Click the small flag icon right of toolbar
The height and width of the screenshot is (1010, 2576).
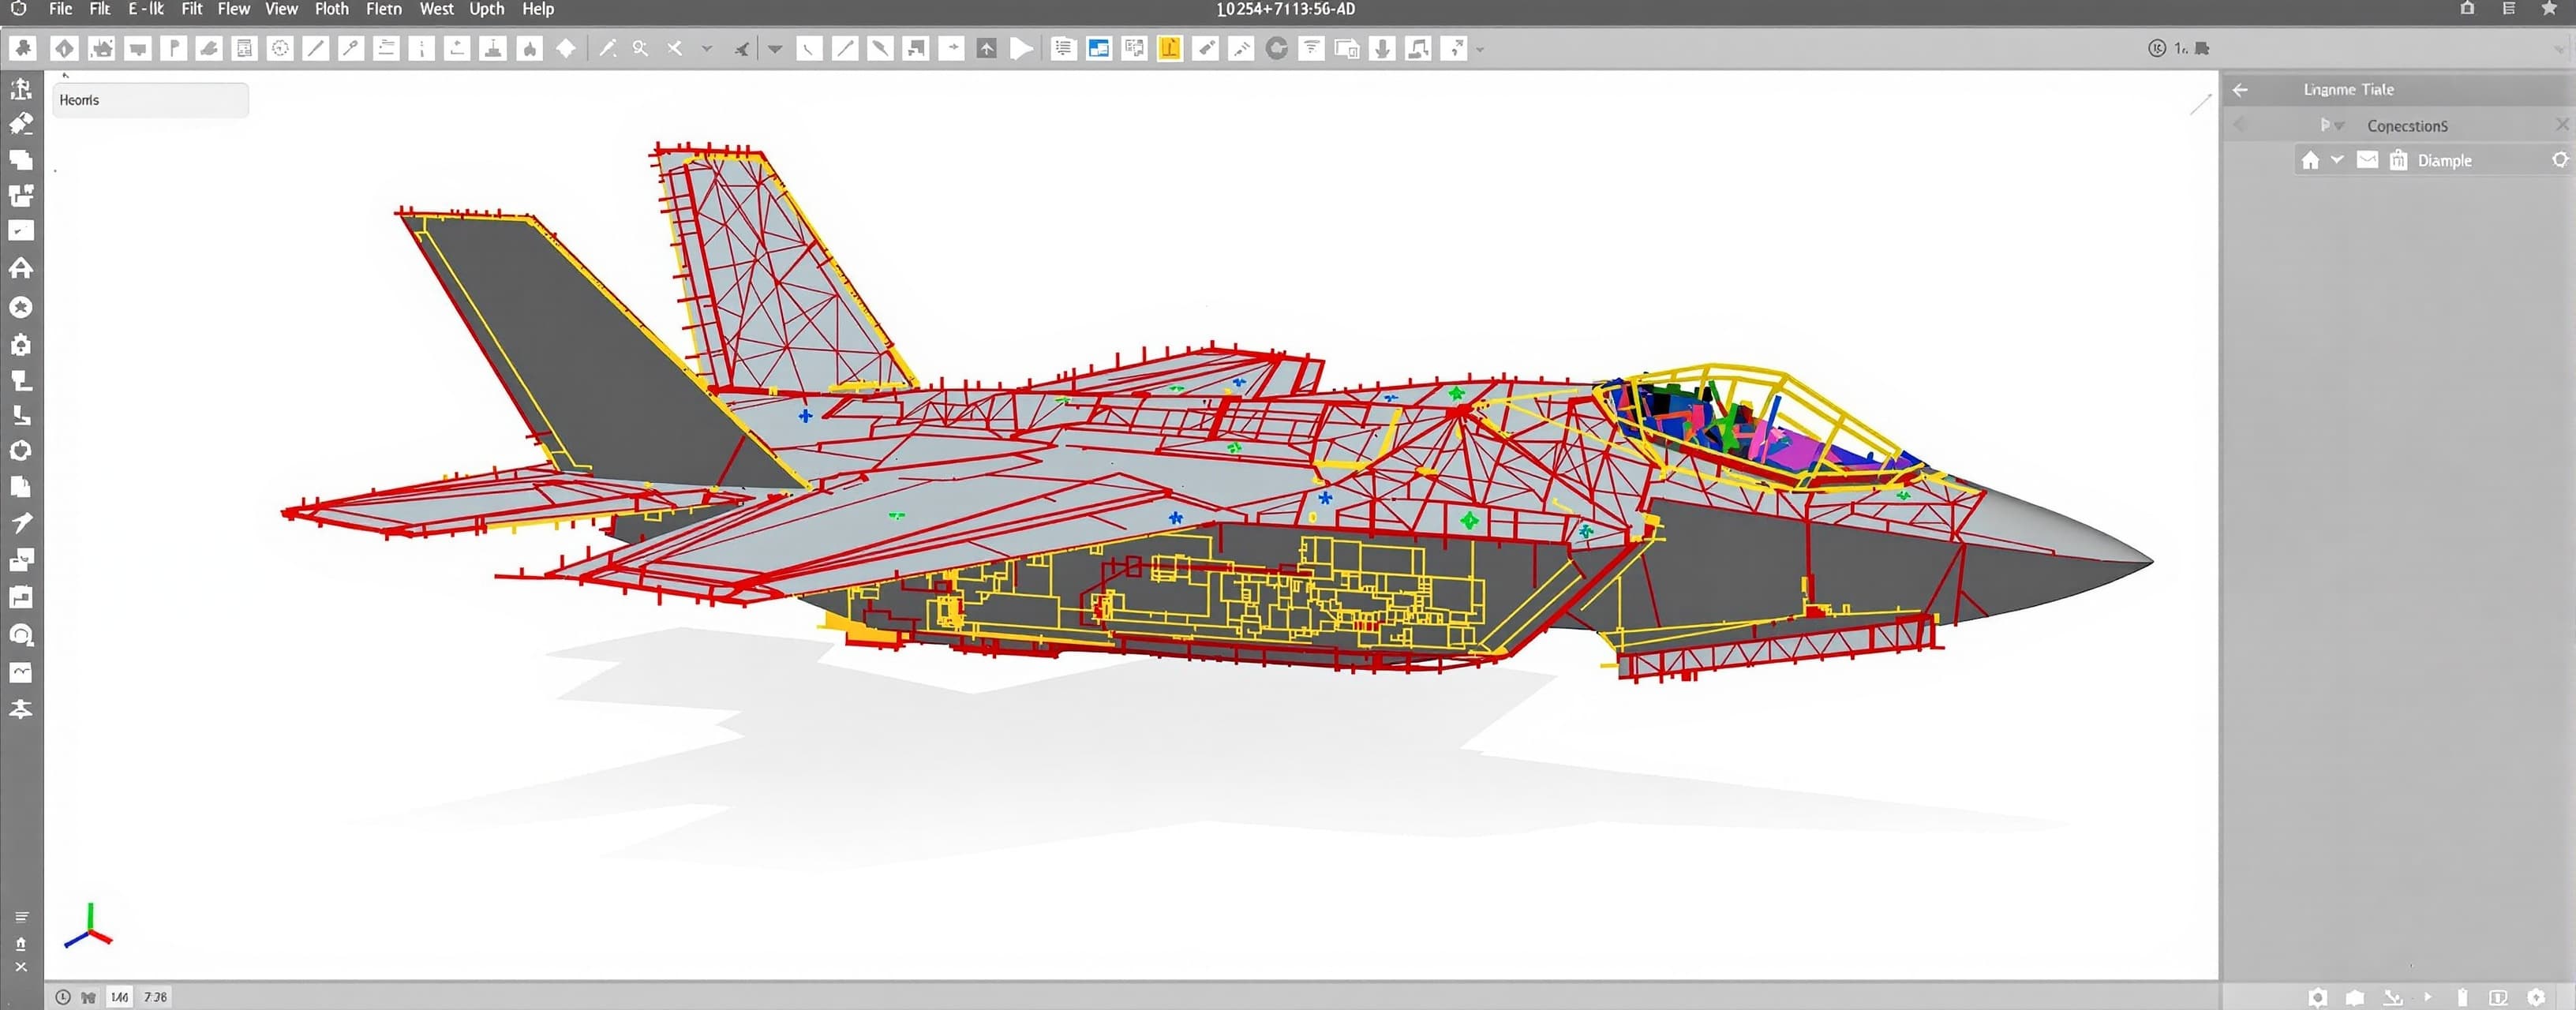pyautogui.click(x=2202, y=48)
